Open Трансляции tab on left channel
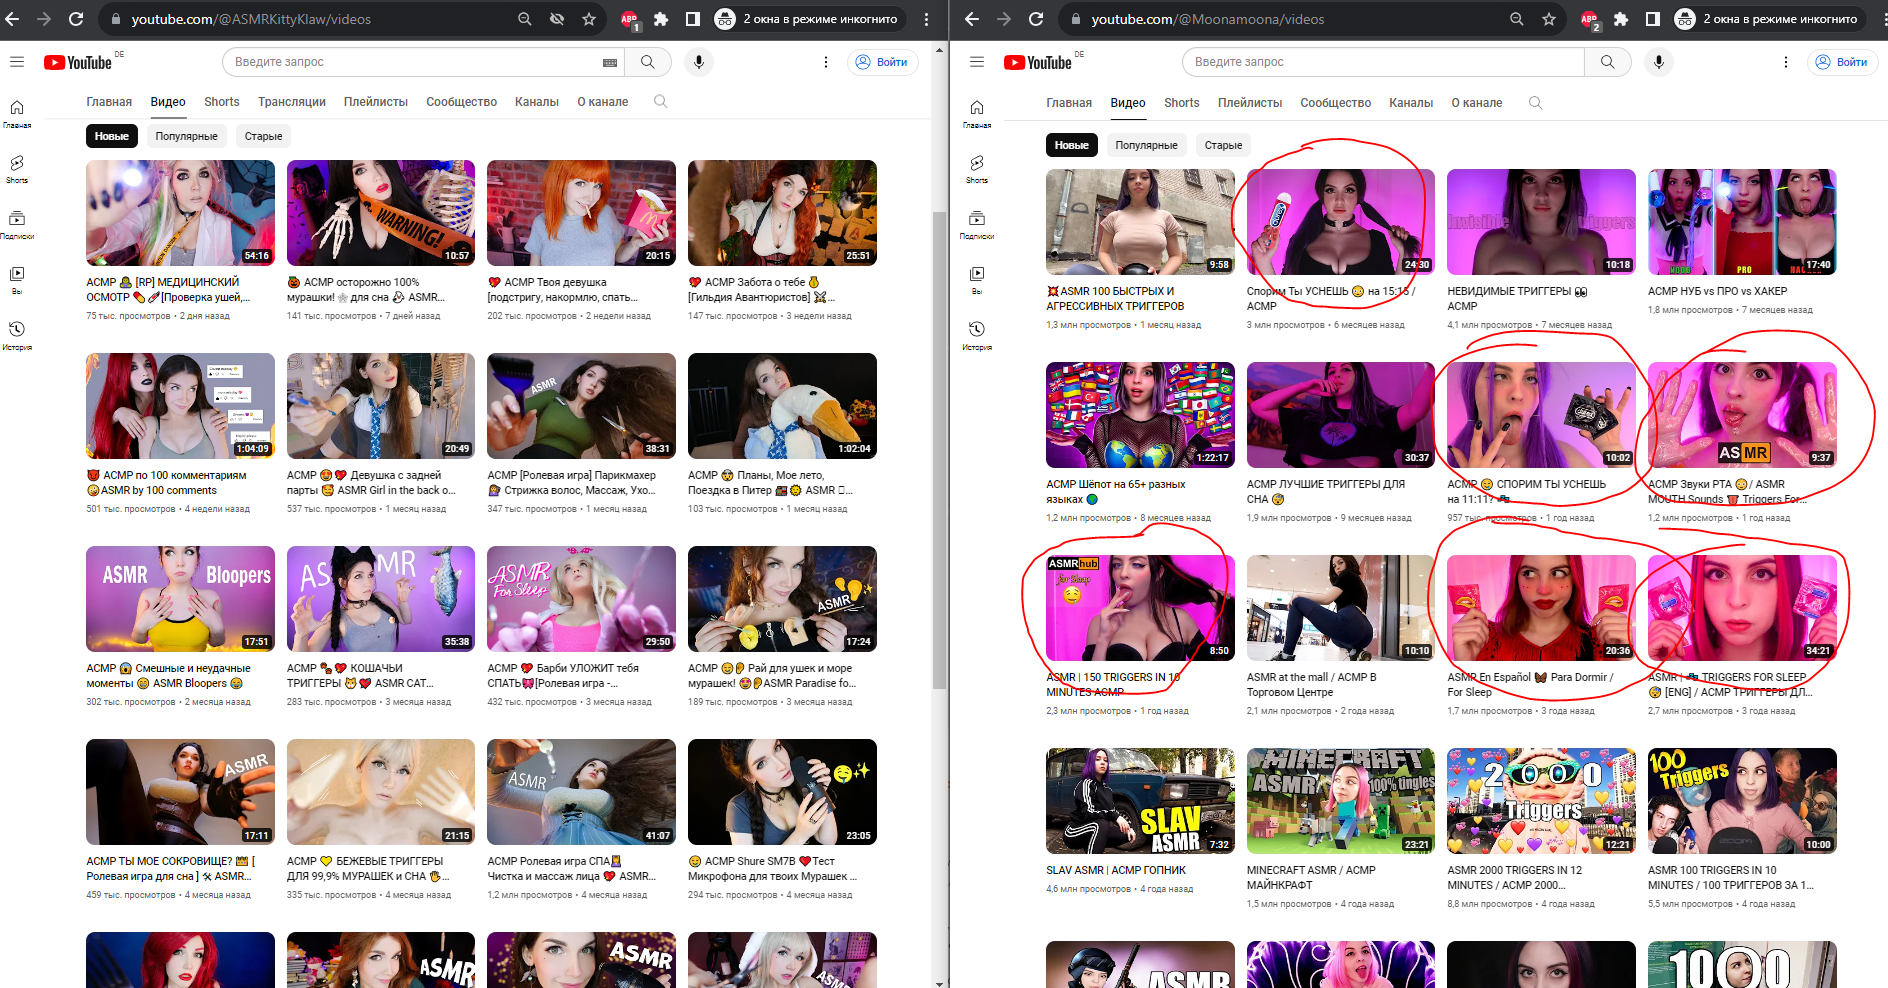 pyautogui.click(x=292, y=102)
